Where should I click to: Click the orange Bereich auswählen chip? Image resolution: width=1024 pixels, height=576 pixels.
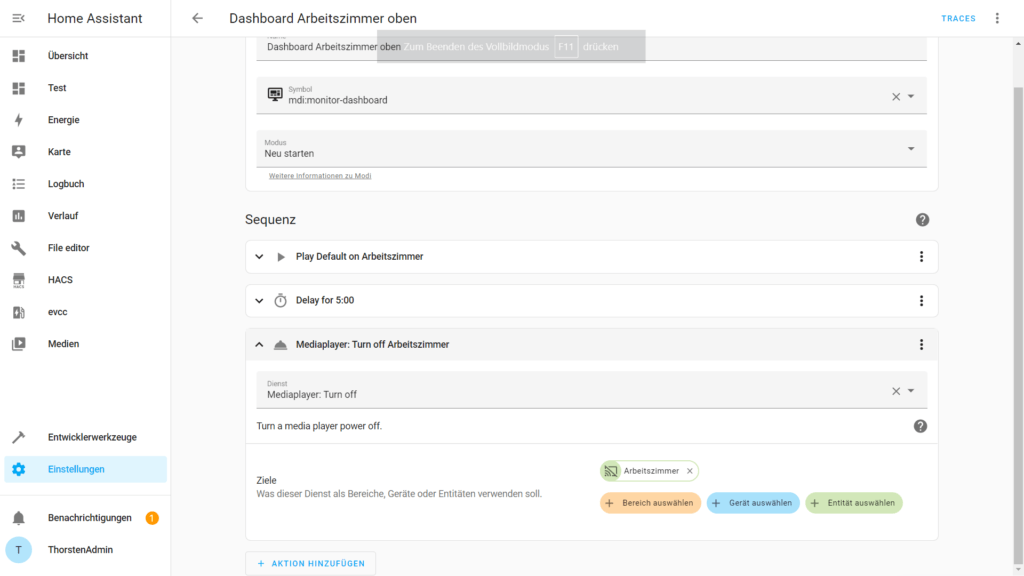coord(650,503)
